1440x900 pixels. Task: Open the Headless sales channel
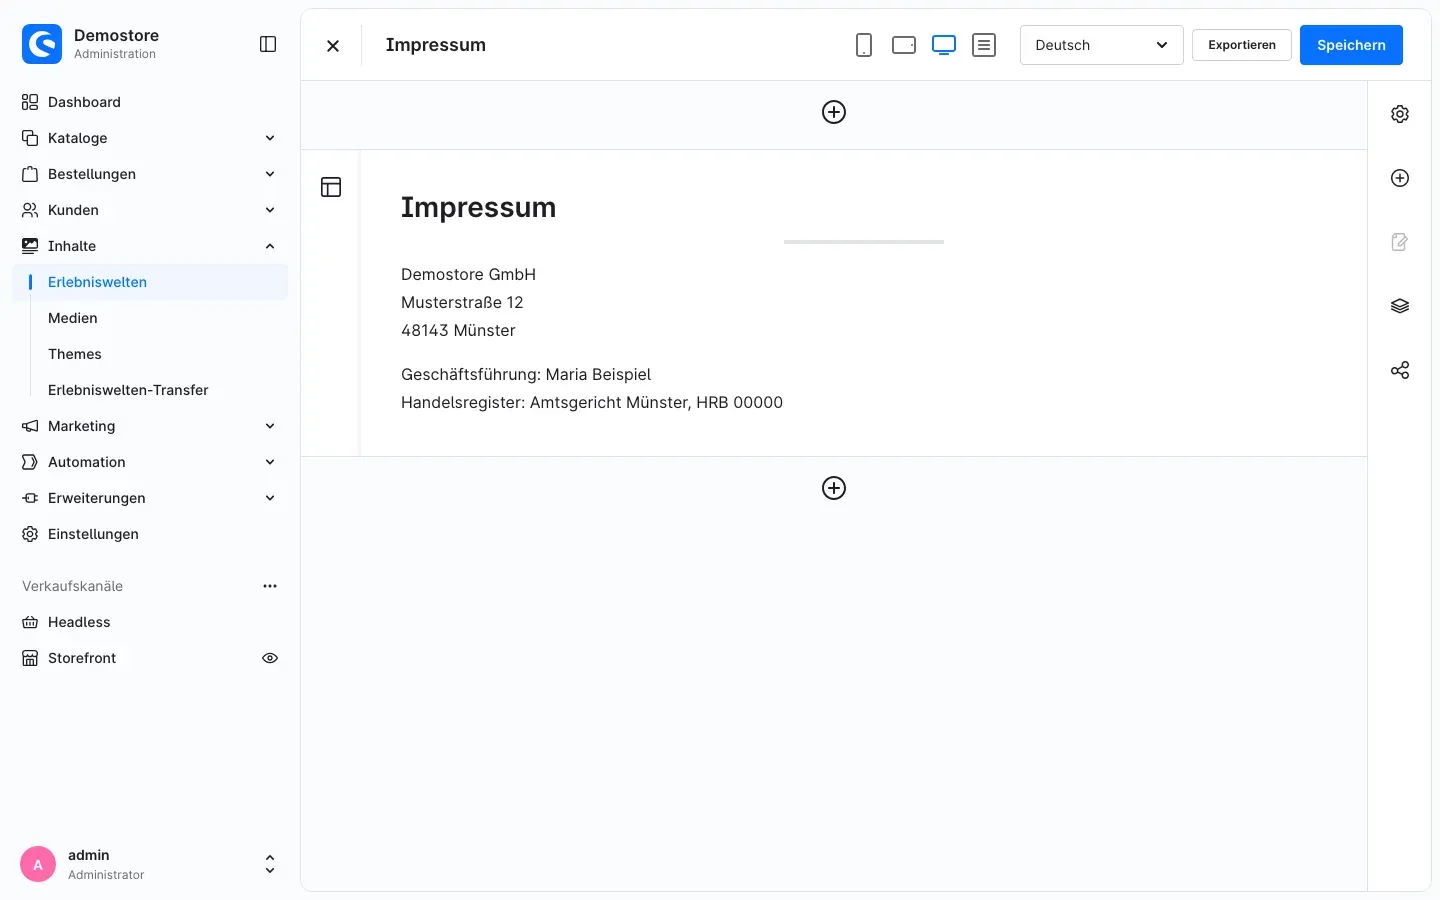click(x=150, y=622)
